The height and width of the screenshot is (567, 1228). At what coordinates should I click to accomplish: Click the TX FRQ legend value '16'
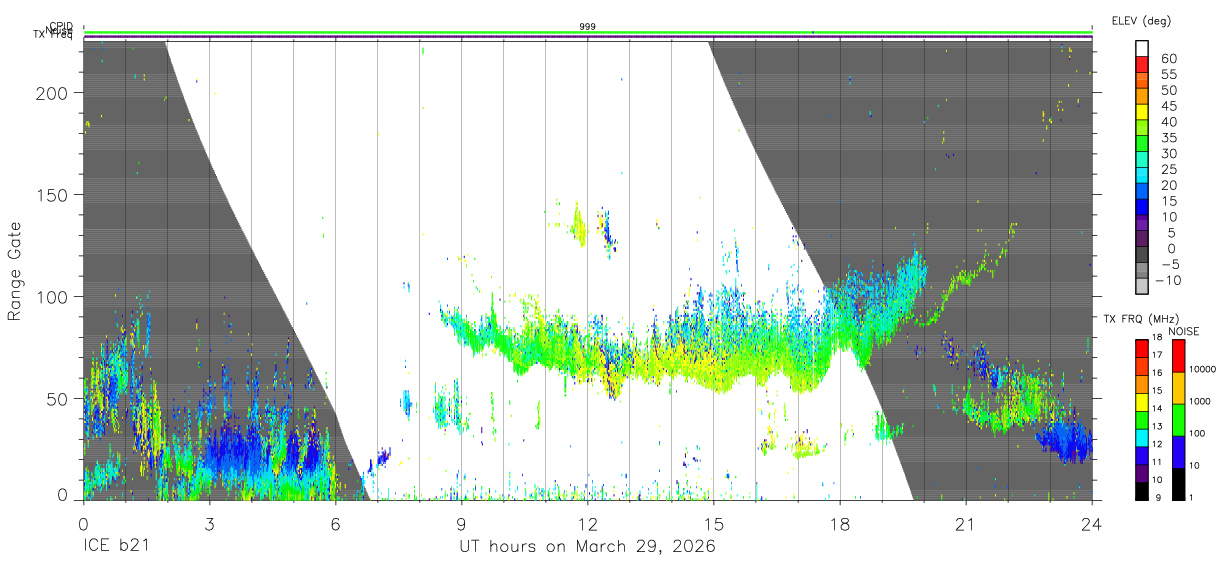pyautogui.click(x=1156, y=373)
